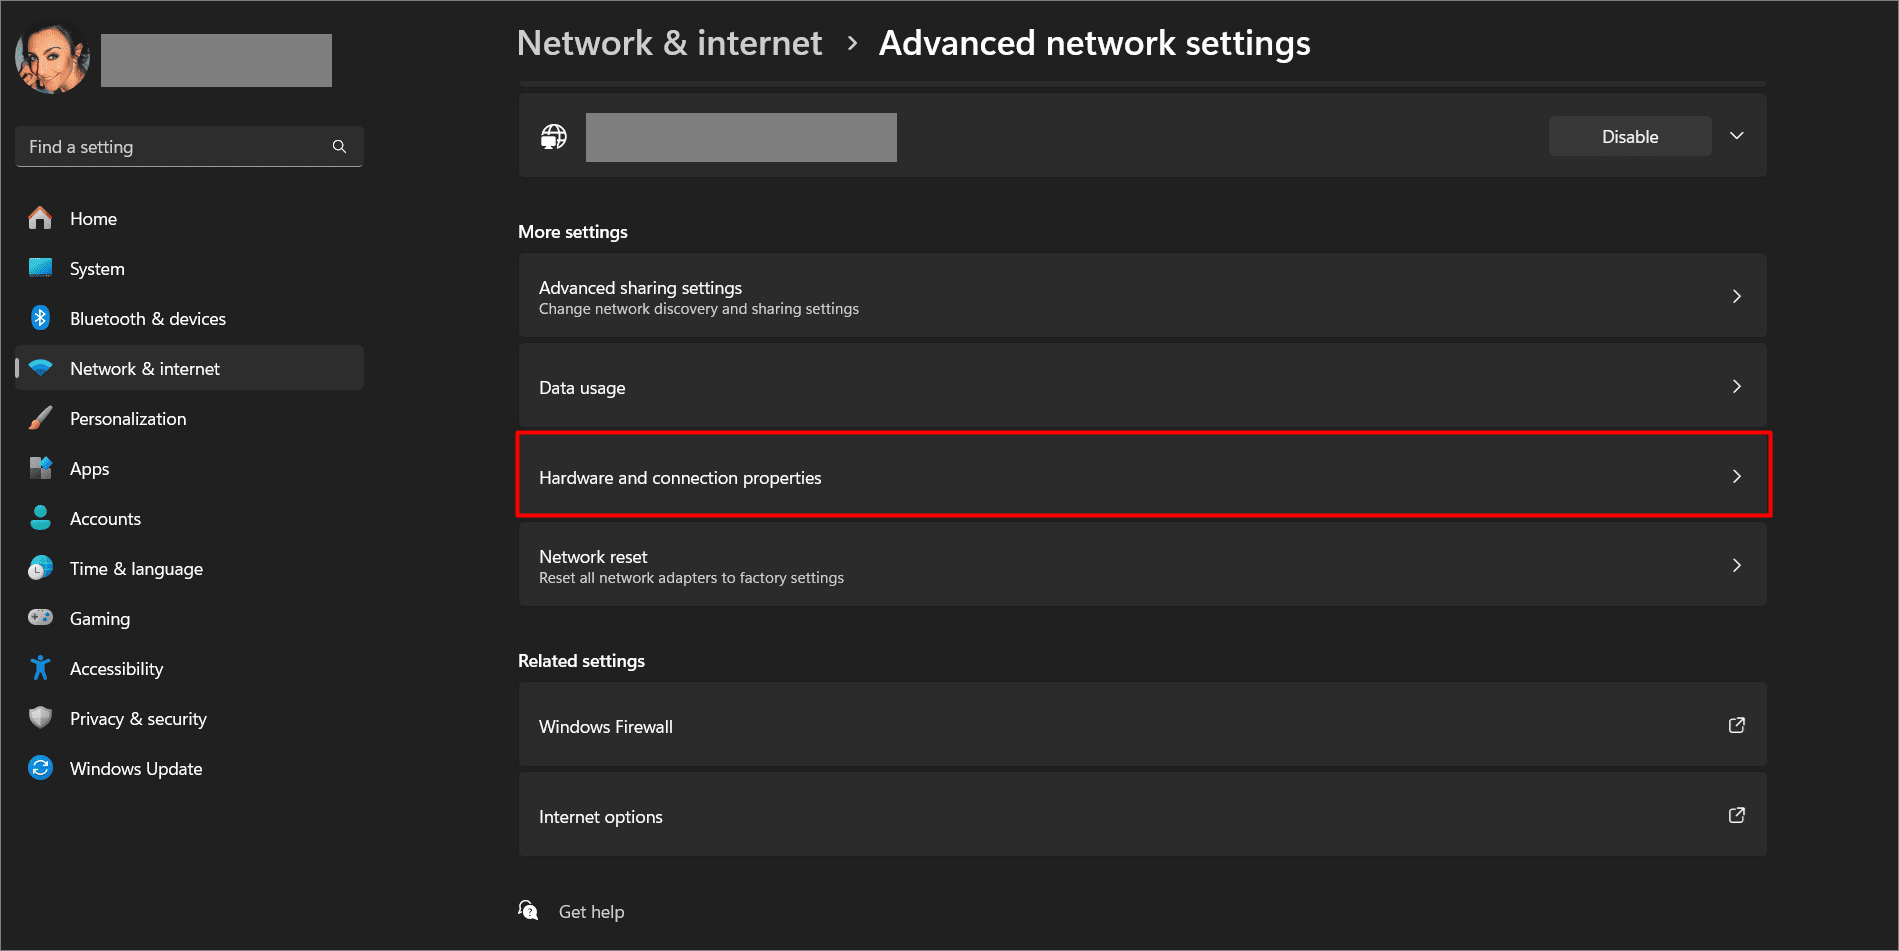Open the Windows Firewall link
The width and height of the screenshot is (1899, 951).
(x=1142, y=726)
